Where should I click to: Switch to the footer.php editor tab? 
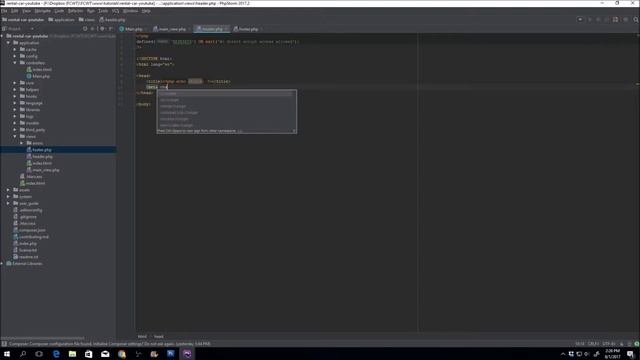(x=248, y=29)
